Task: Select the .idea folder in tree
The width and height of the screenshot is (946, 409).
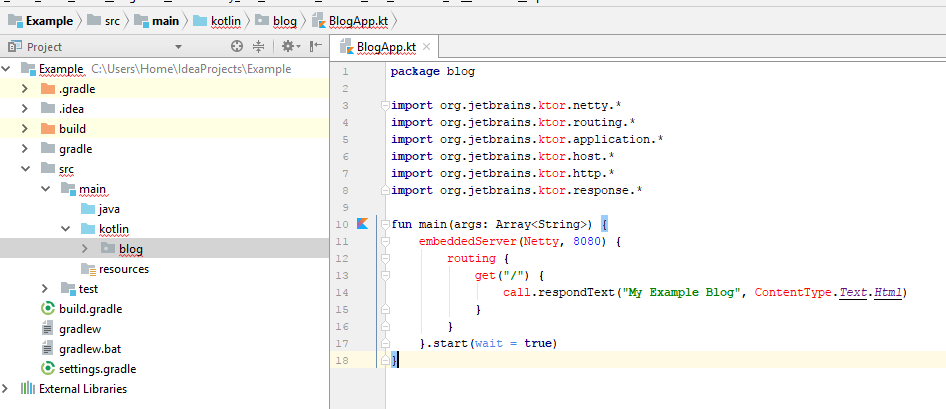Action: click(x=71, y=109)
